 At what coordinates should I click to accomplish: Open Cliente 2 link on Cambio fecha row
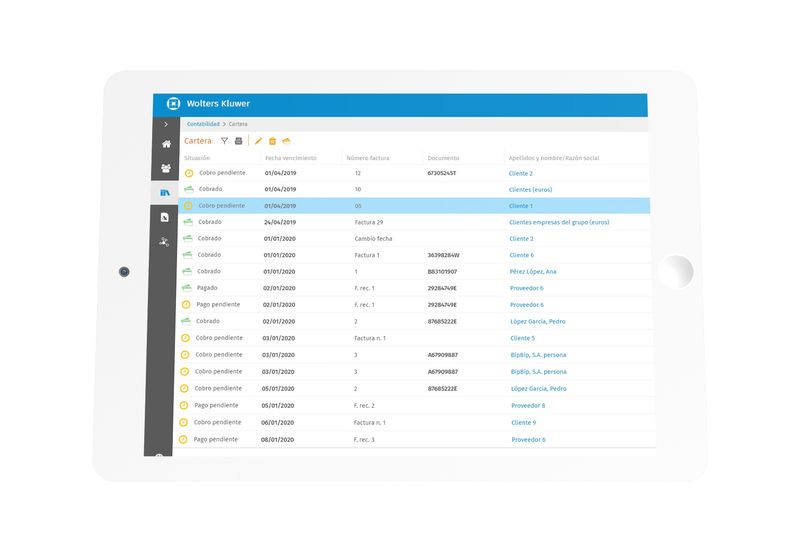tap(521, 239)
